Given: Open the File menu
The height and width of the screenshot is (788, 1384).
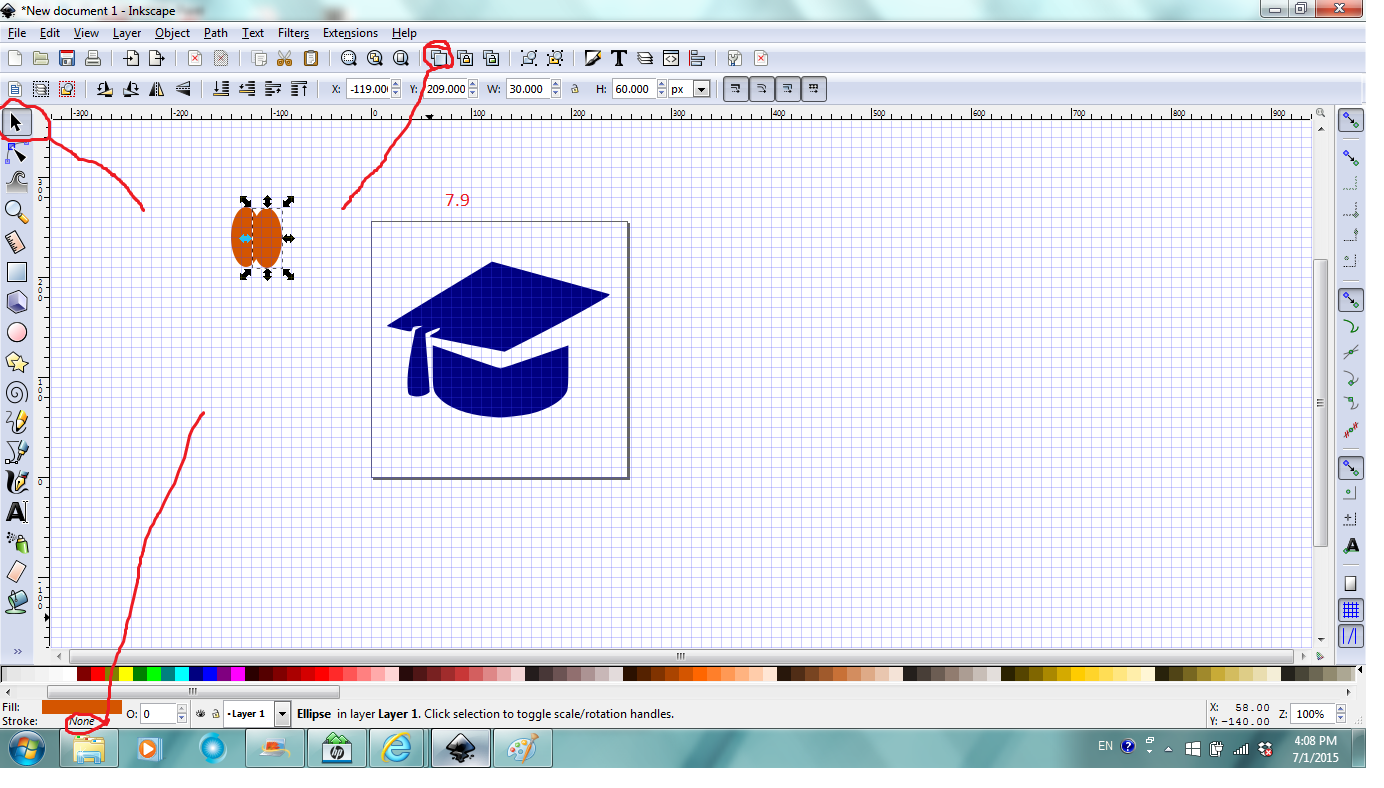Looking at the screenshot, I should [17, 33].
